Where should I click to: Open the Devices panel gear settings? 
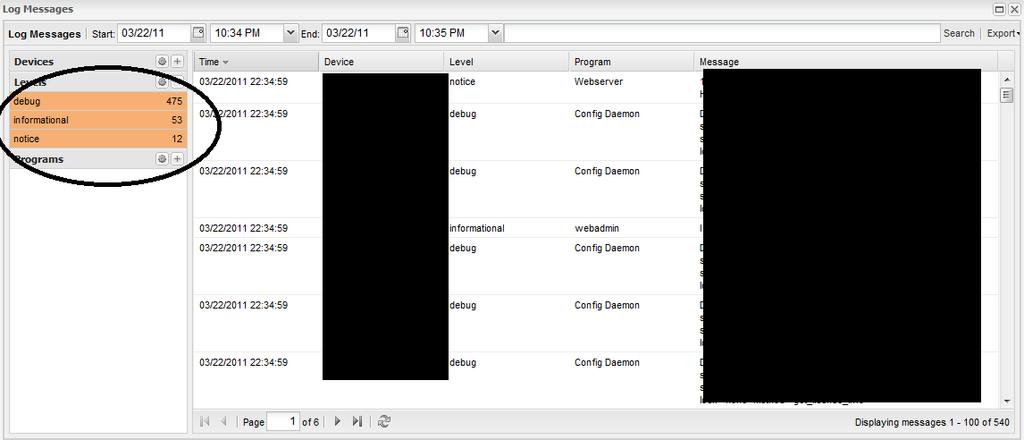(x=162, y=61)
